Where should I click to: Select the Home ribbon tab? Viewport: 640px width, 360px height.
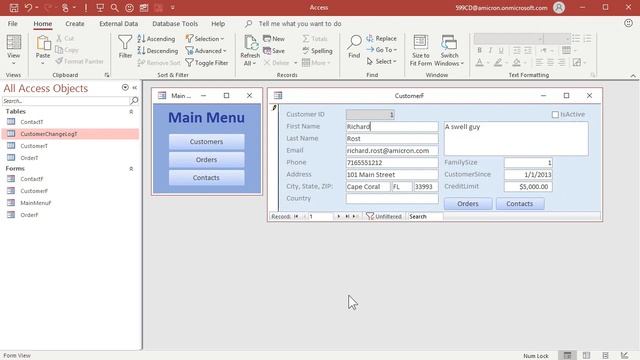point(43,24)
